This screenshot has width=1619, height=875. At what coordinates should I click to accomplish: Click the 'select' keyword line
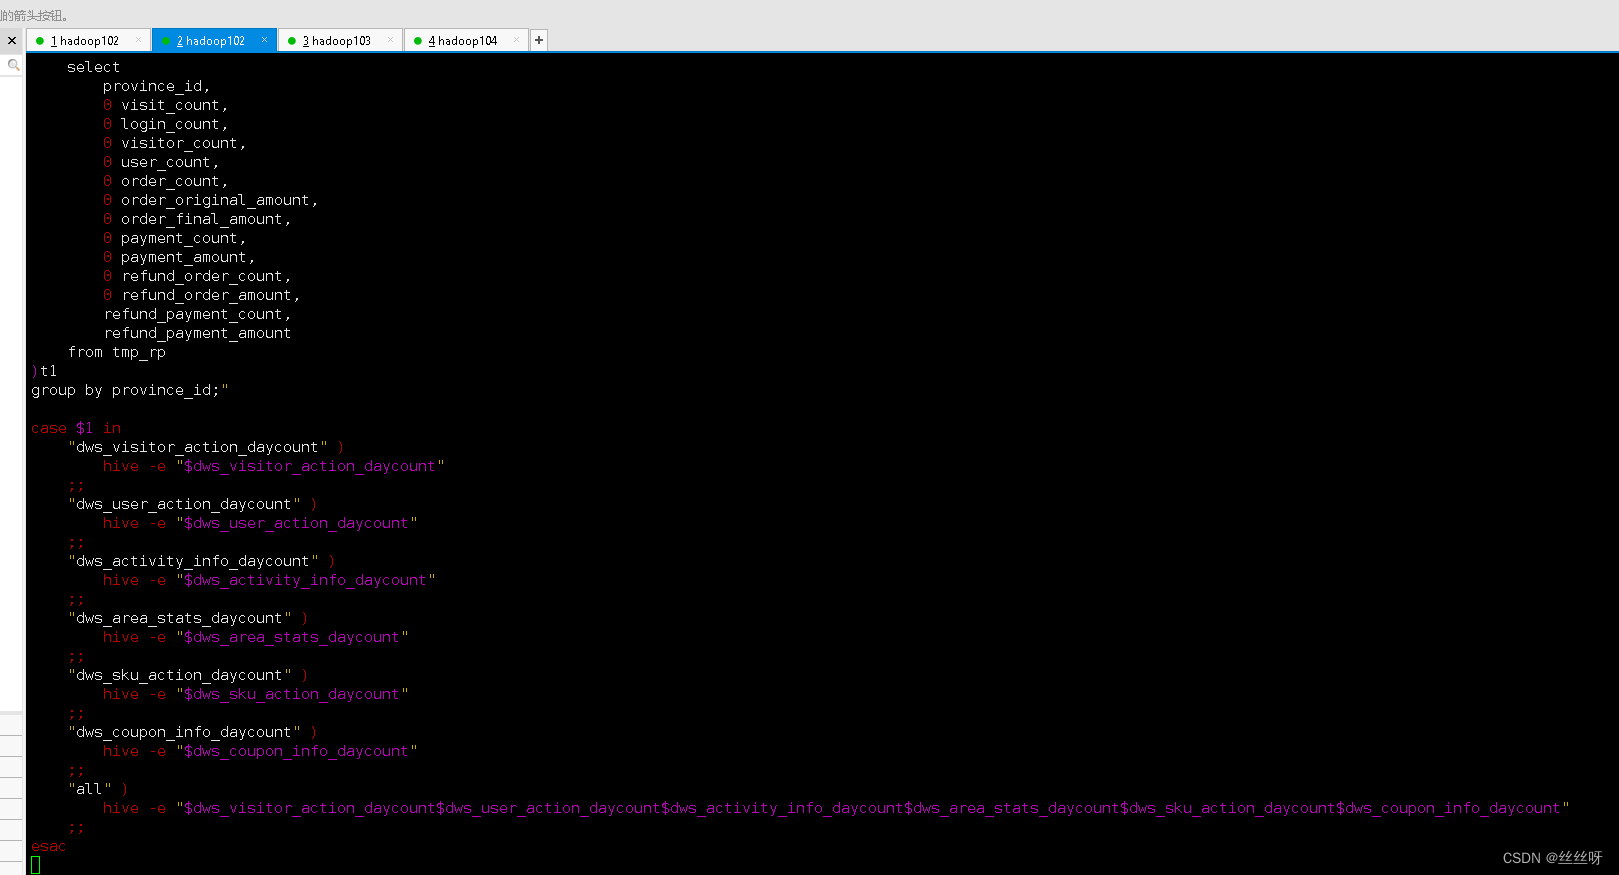pyautogui.click(x=93, y=67)
